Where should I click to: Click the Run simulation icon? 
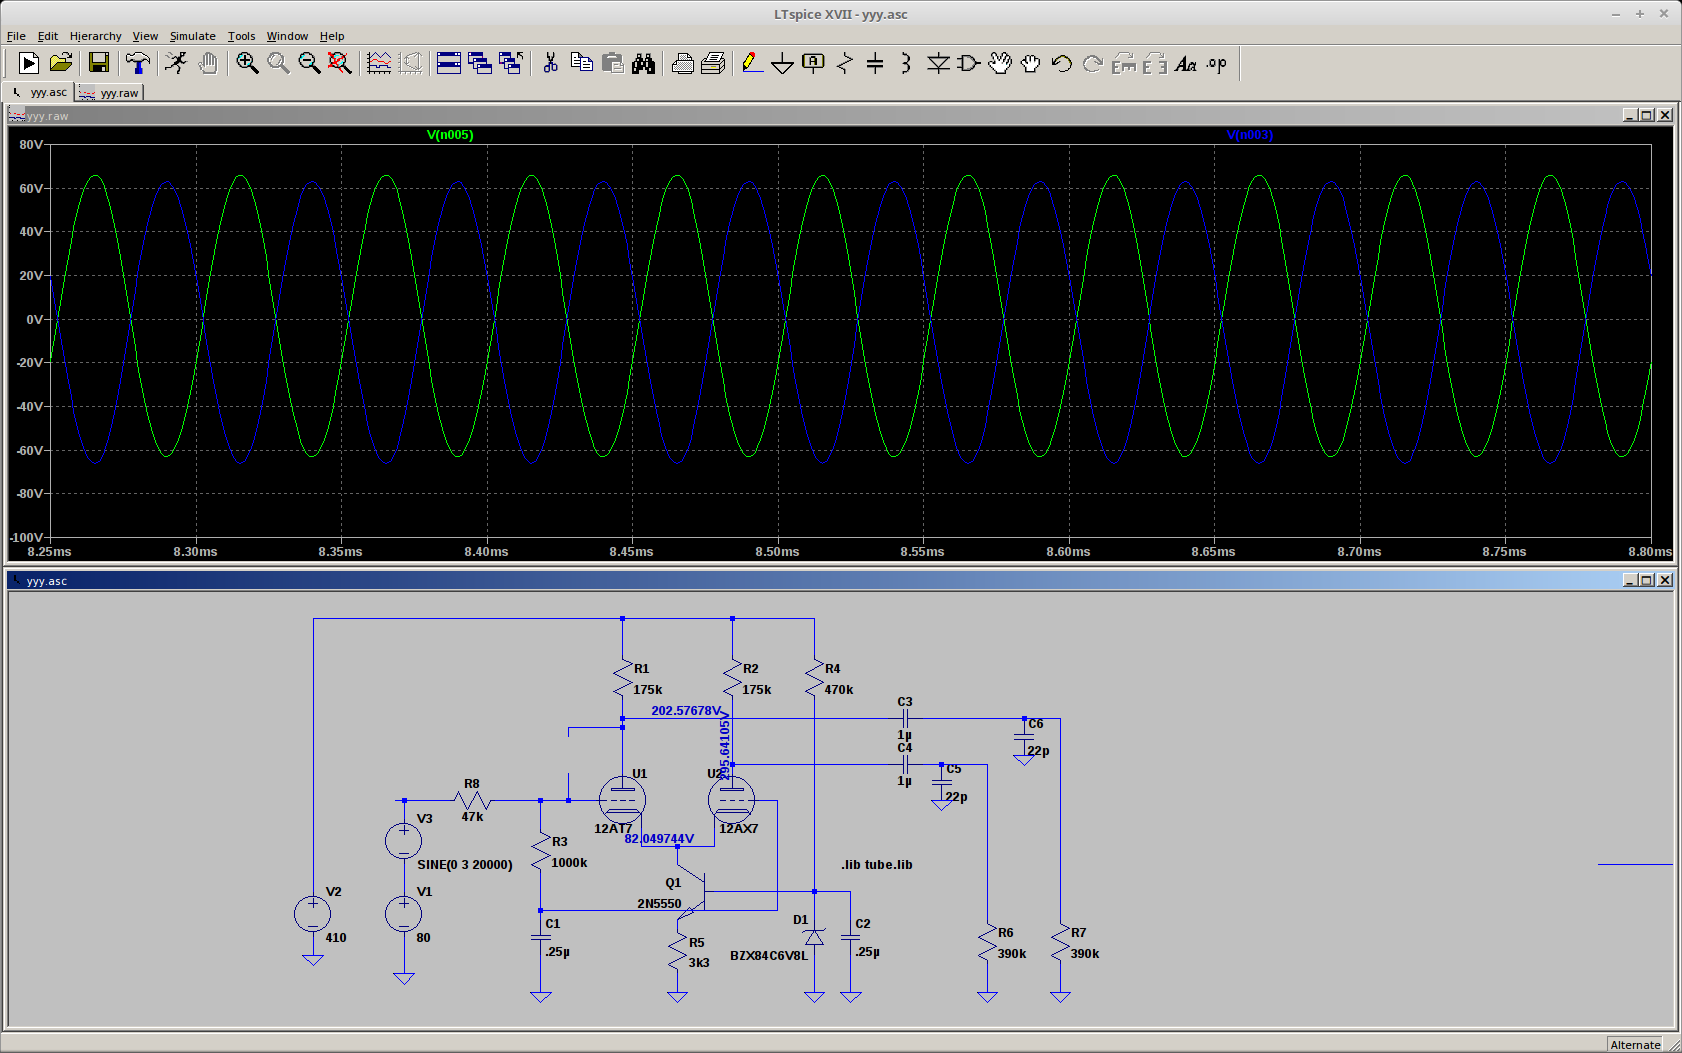[x=29, y=63]
